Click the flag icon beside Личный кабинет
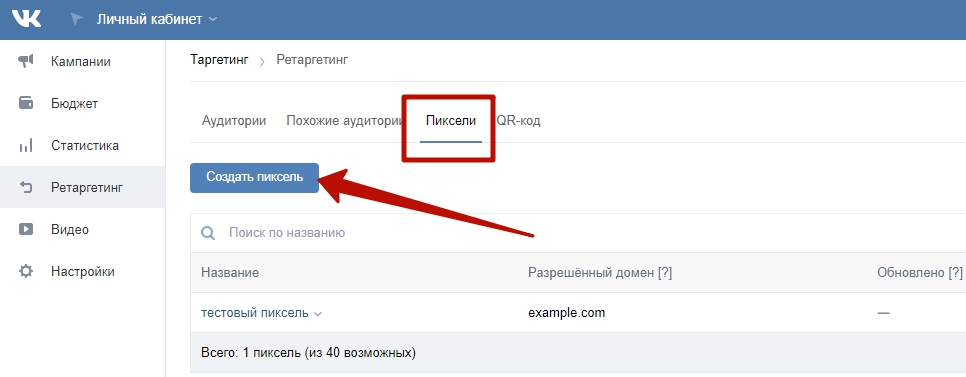This screenshot has height=377, width=966. 77,19
